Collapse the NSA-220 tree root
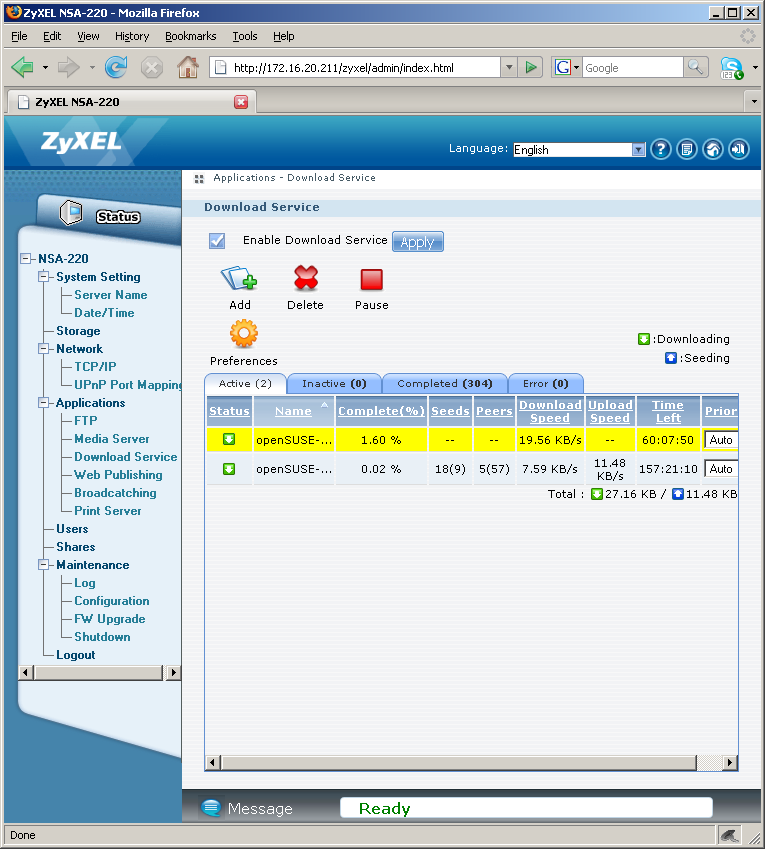The image size is (765, 849). pyautogui.click(x=25, y=258)
